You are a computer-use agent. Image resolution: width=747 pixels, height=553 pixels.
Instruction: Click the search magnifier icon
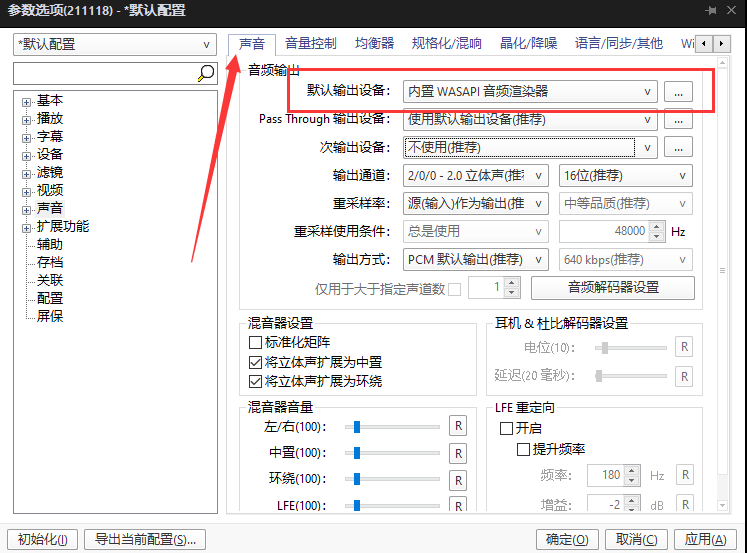click(x=206, y=73)
